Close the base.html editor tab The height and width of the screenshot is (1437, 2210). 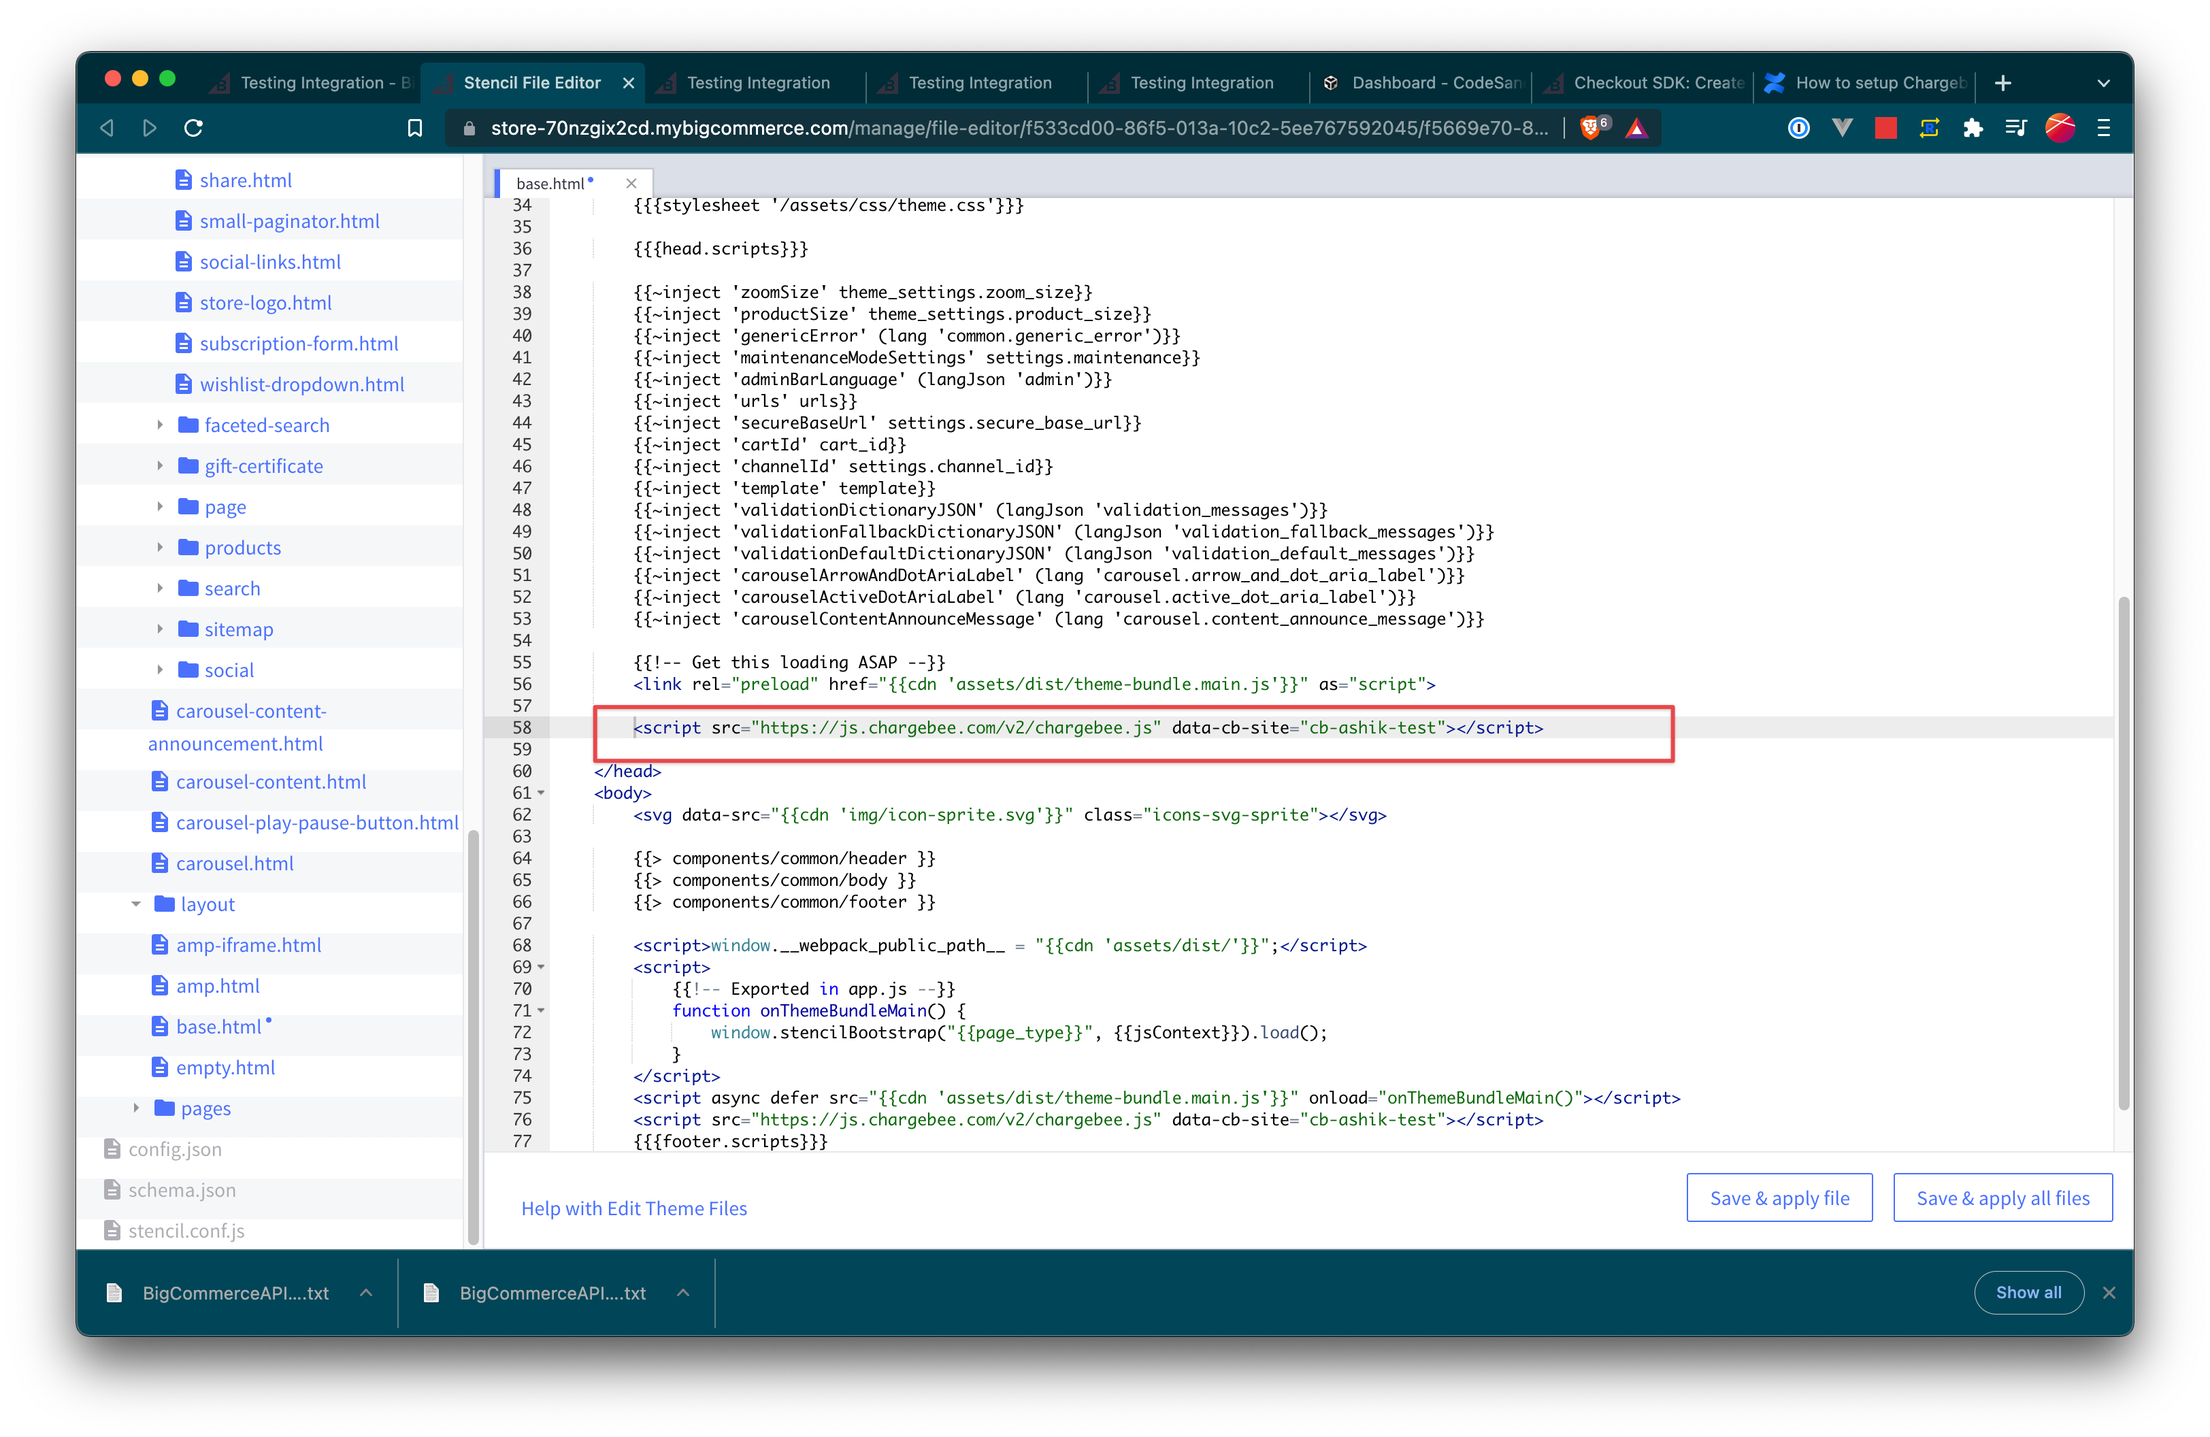631,183
